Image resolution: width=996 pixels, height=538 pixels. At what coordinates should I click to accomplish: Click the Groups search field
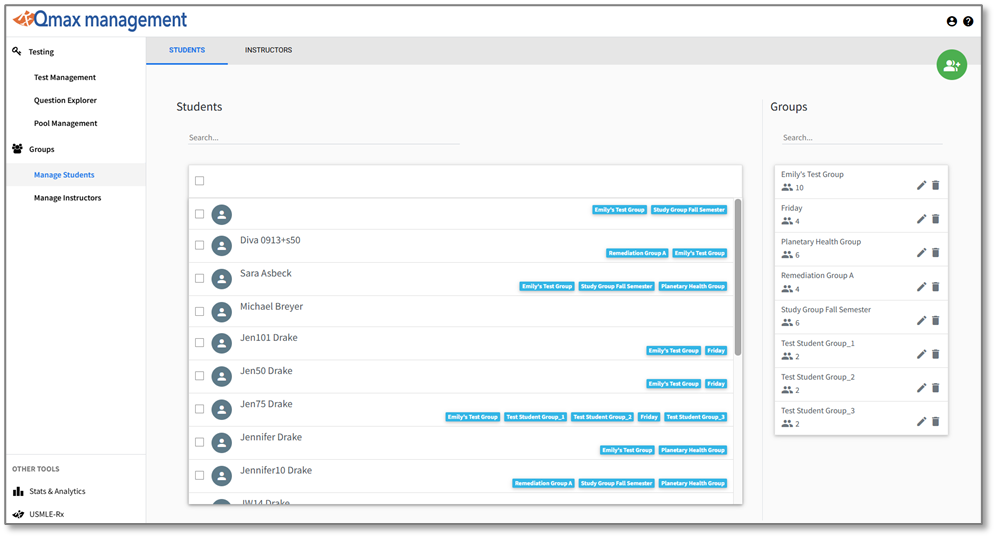(861, 138)
